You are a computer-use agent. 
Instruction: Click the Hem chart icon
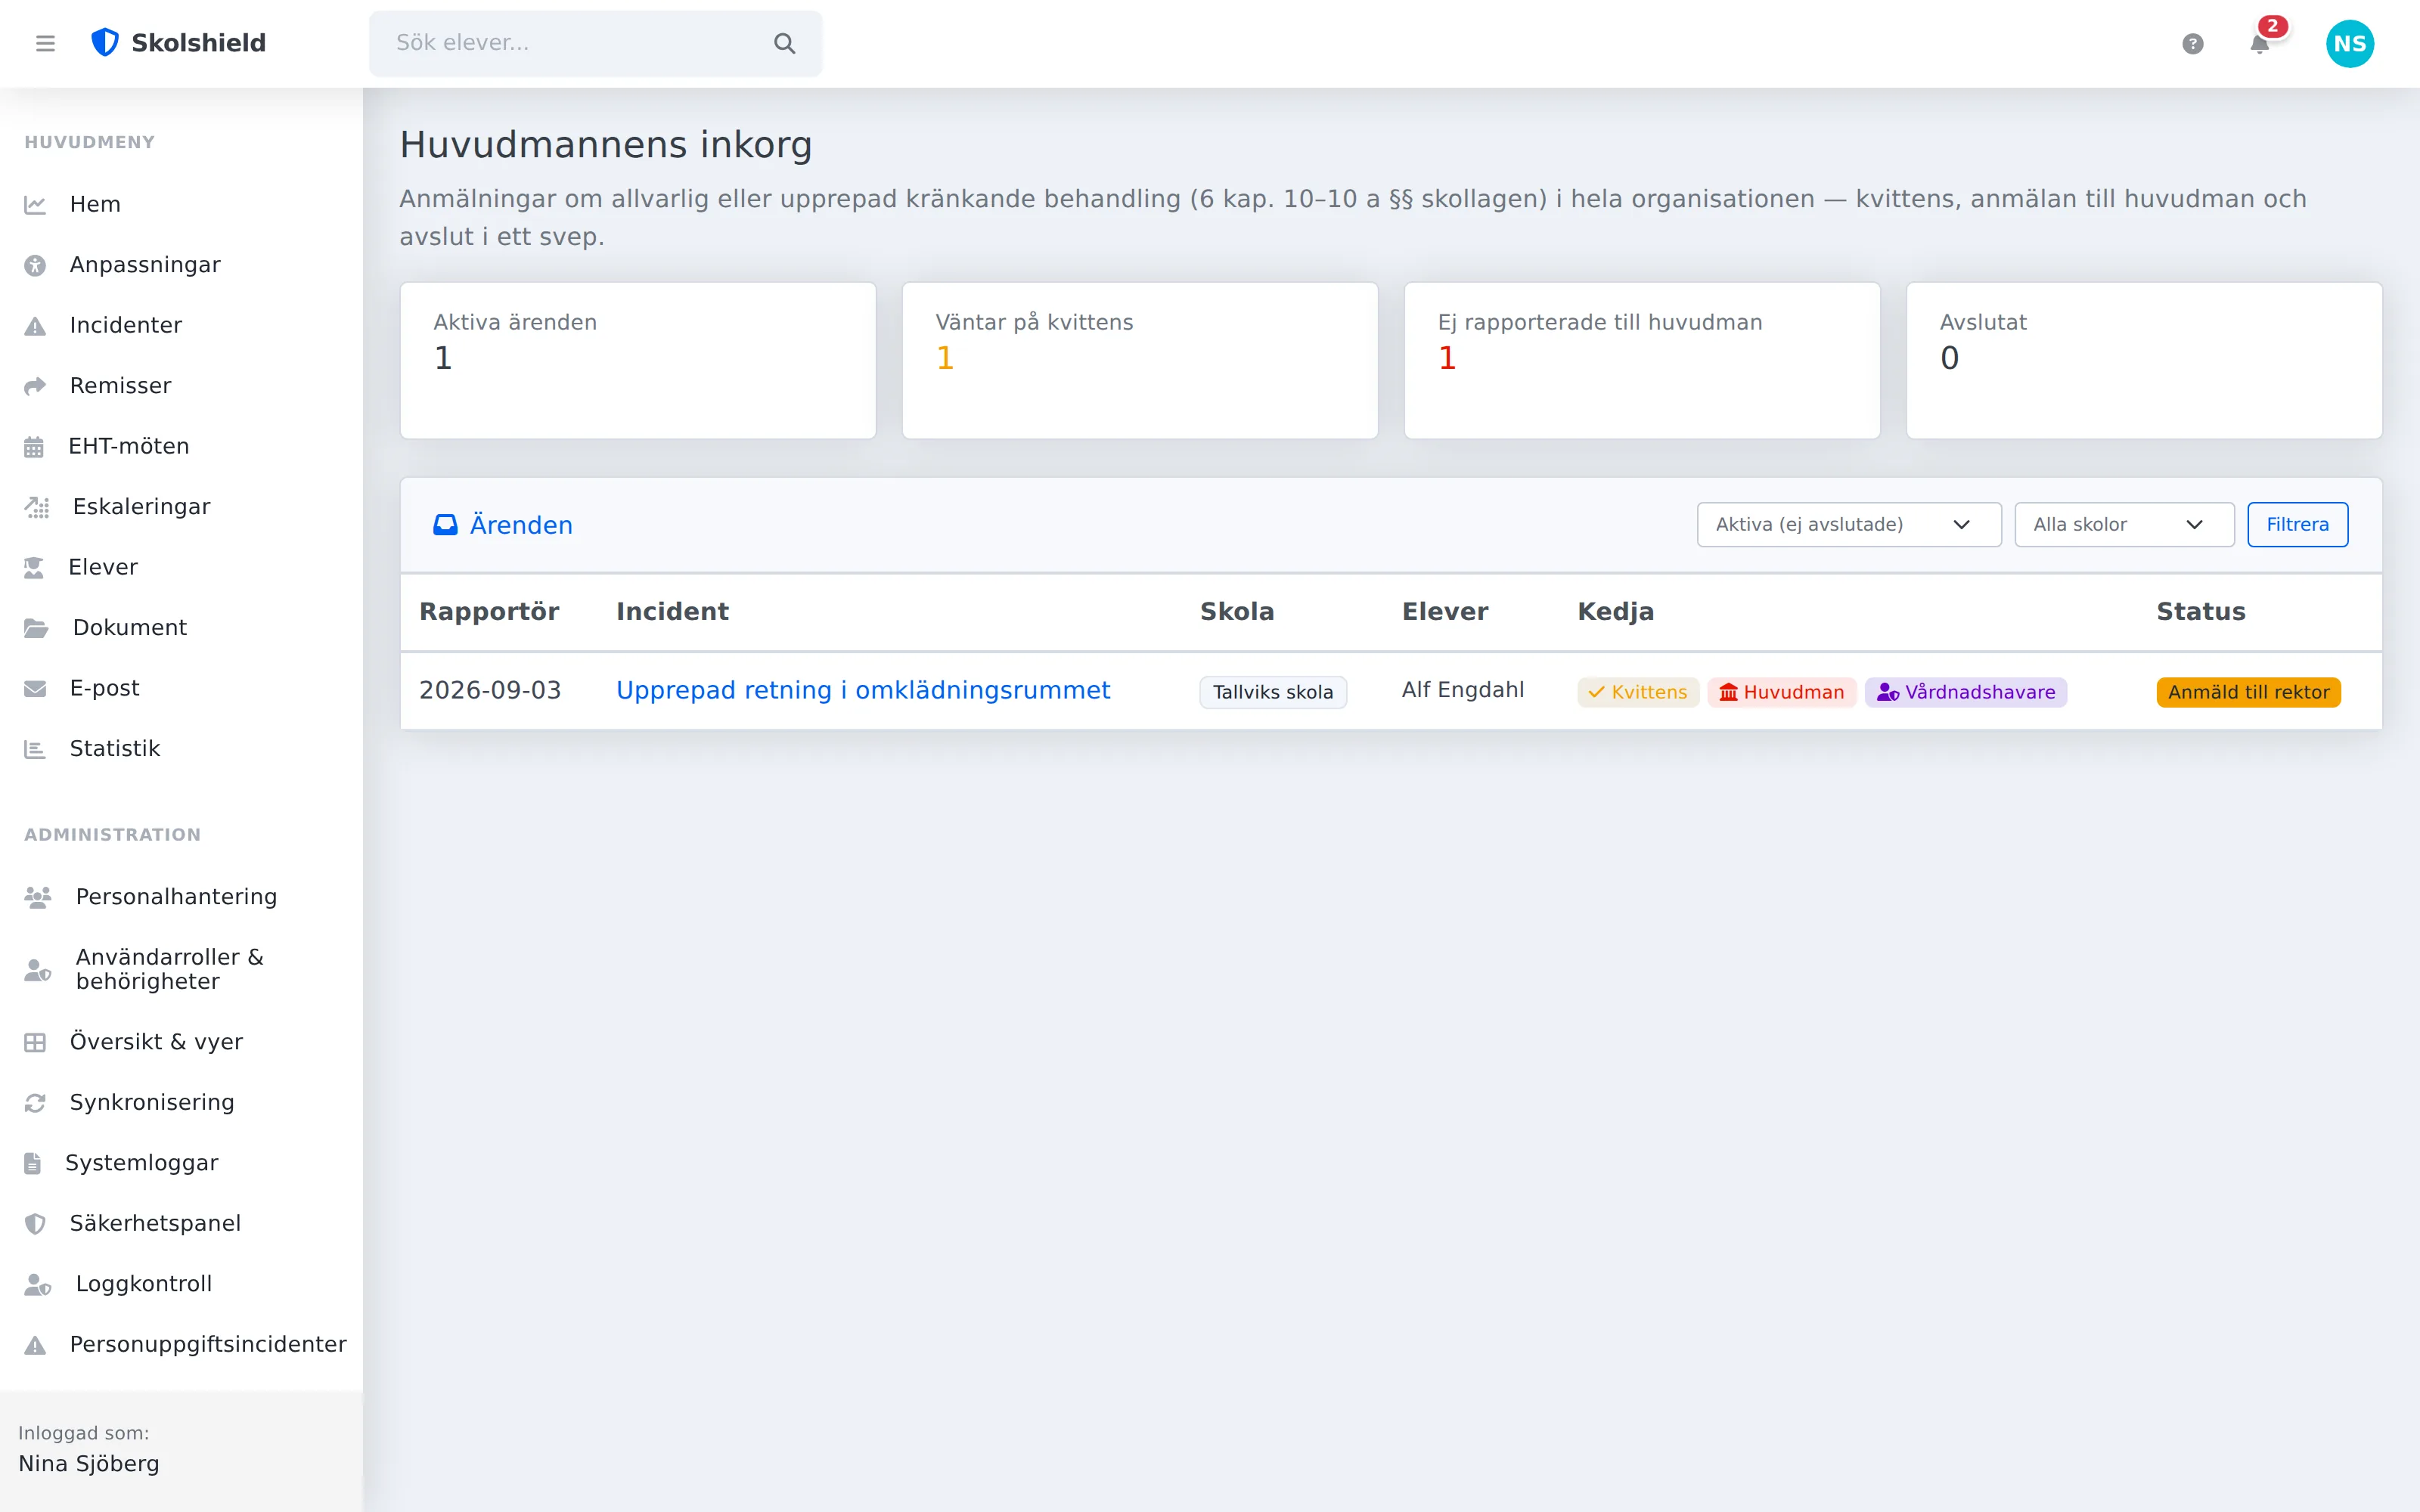coord(35,205)
